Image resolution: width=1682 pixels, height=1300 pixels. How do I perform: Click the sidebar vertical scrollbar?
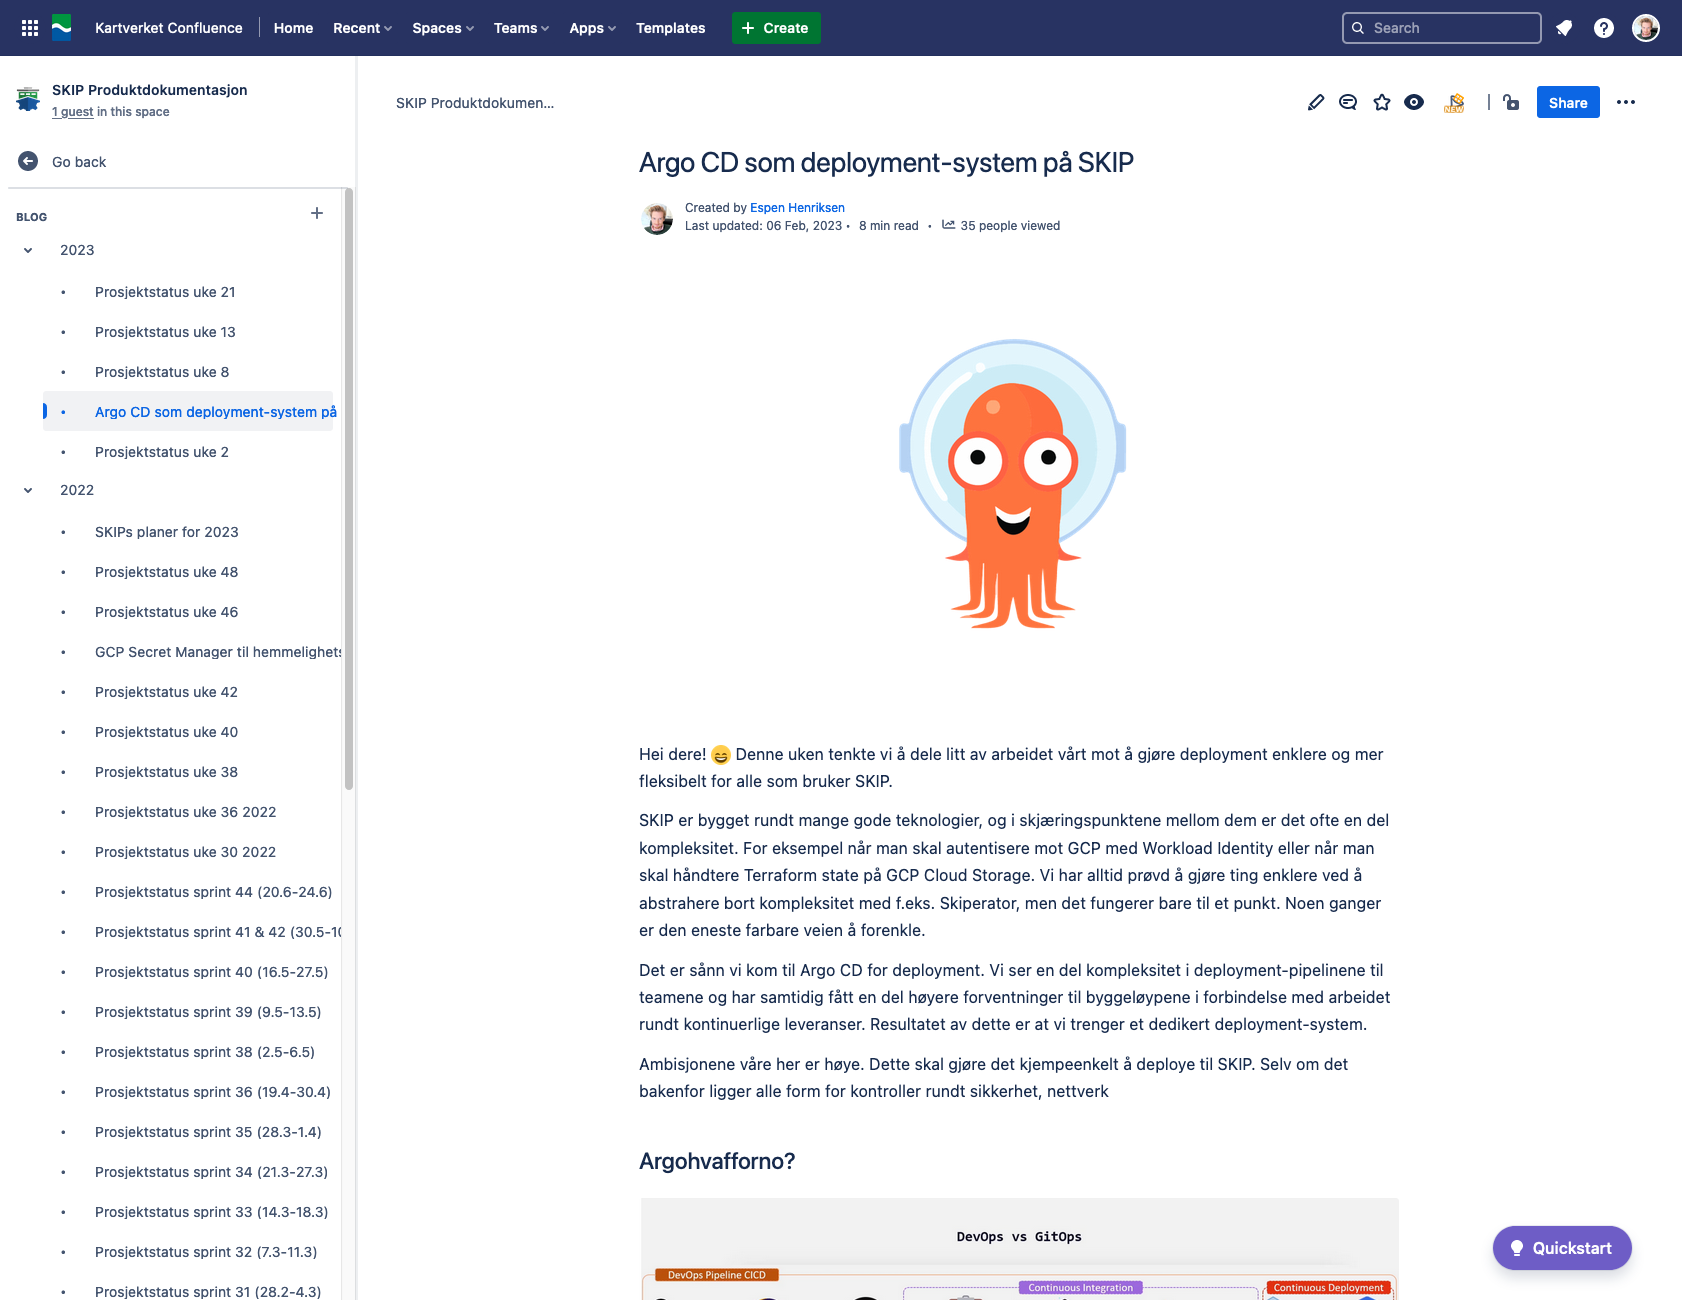[x=349, y=490]
